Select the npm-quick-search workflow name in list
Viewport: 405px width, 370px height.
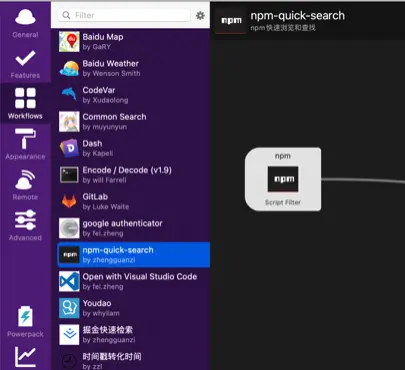tap(118, 250)
